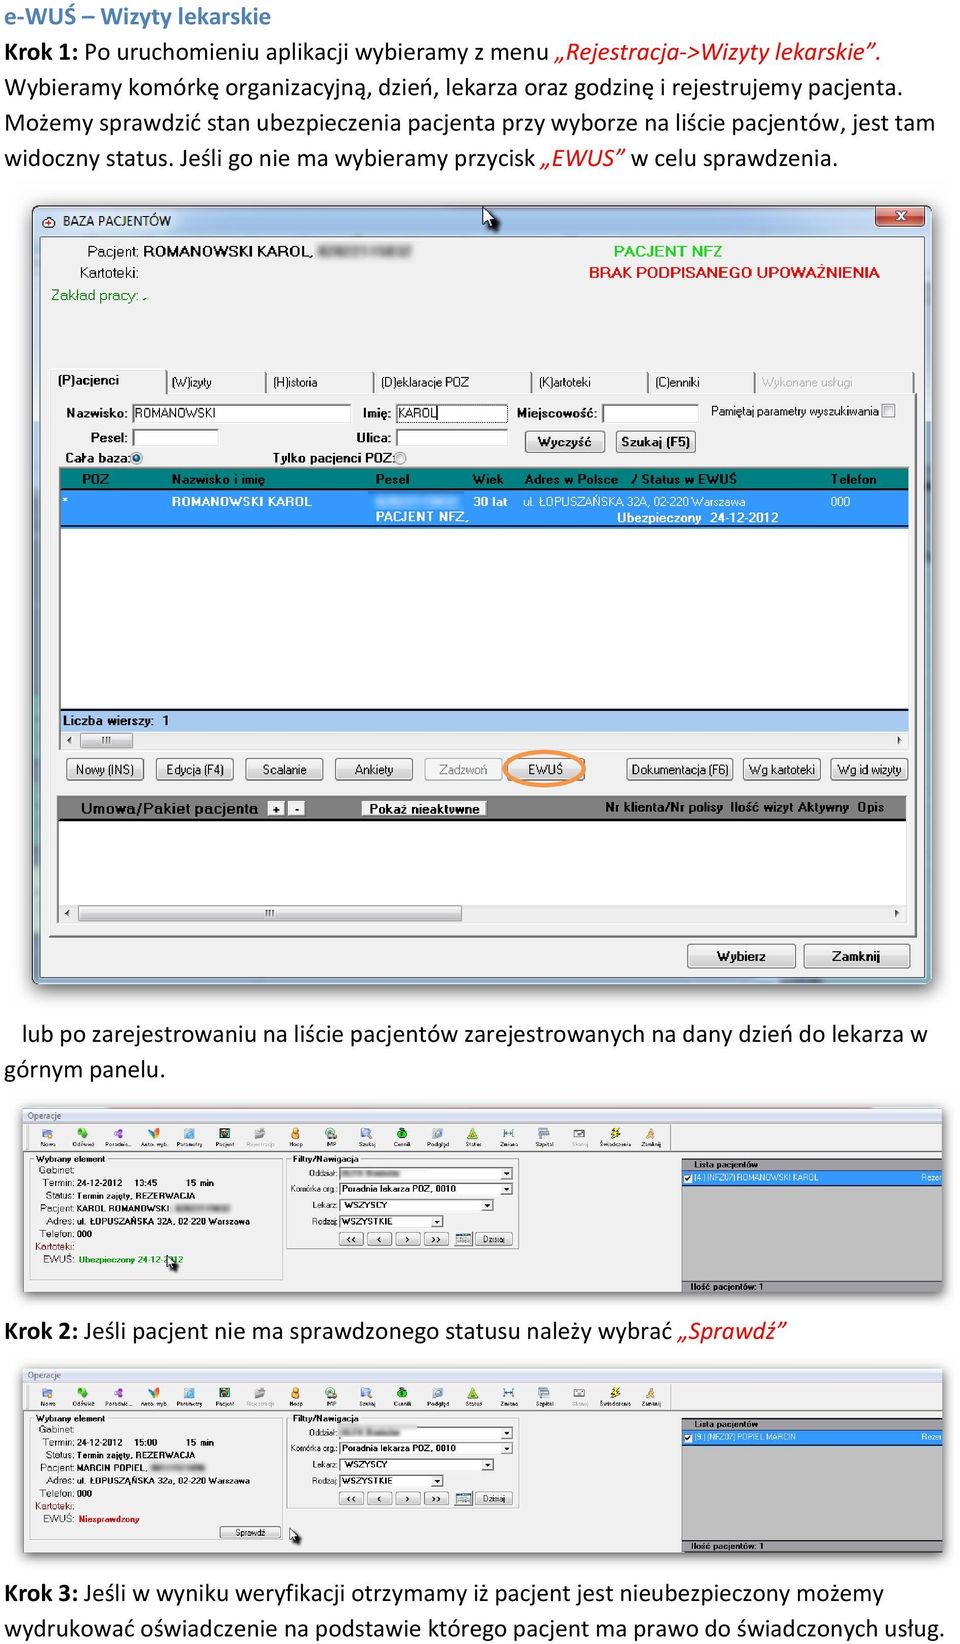Viewport: 960px width, 1644px height.
Task: Switch to (H)istoria tab
Action: pos(320,382)
